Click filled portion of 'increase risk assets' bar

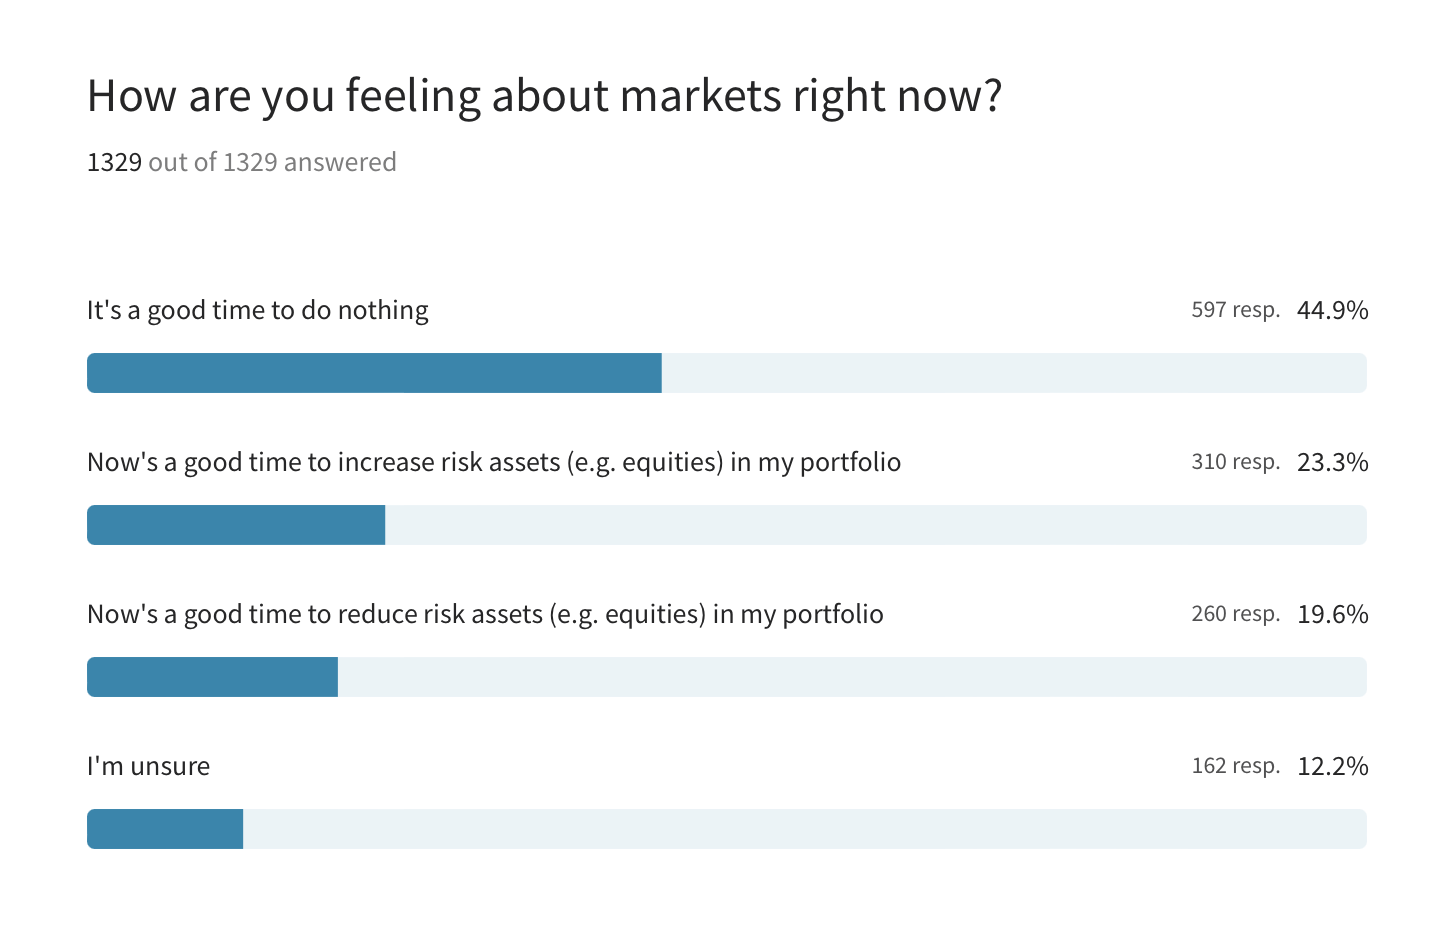pos(236,525)
